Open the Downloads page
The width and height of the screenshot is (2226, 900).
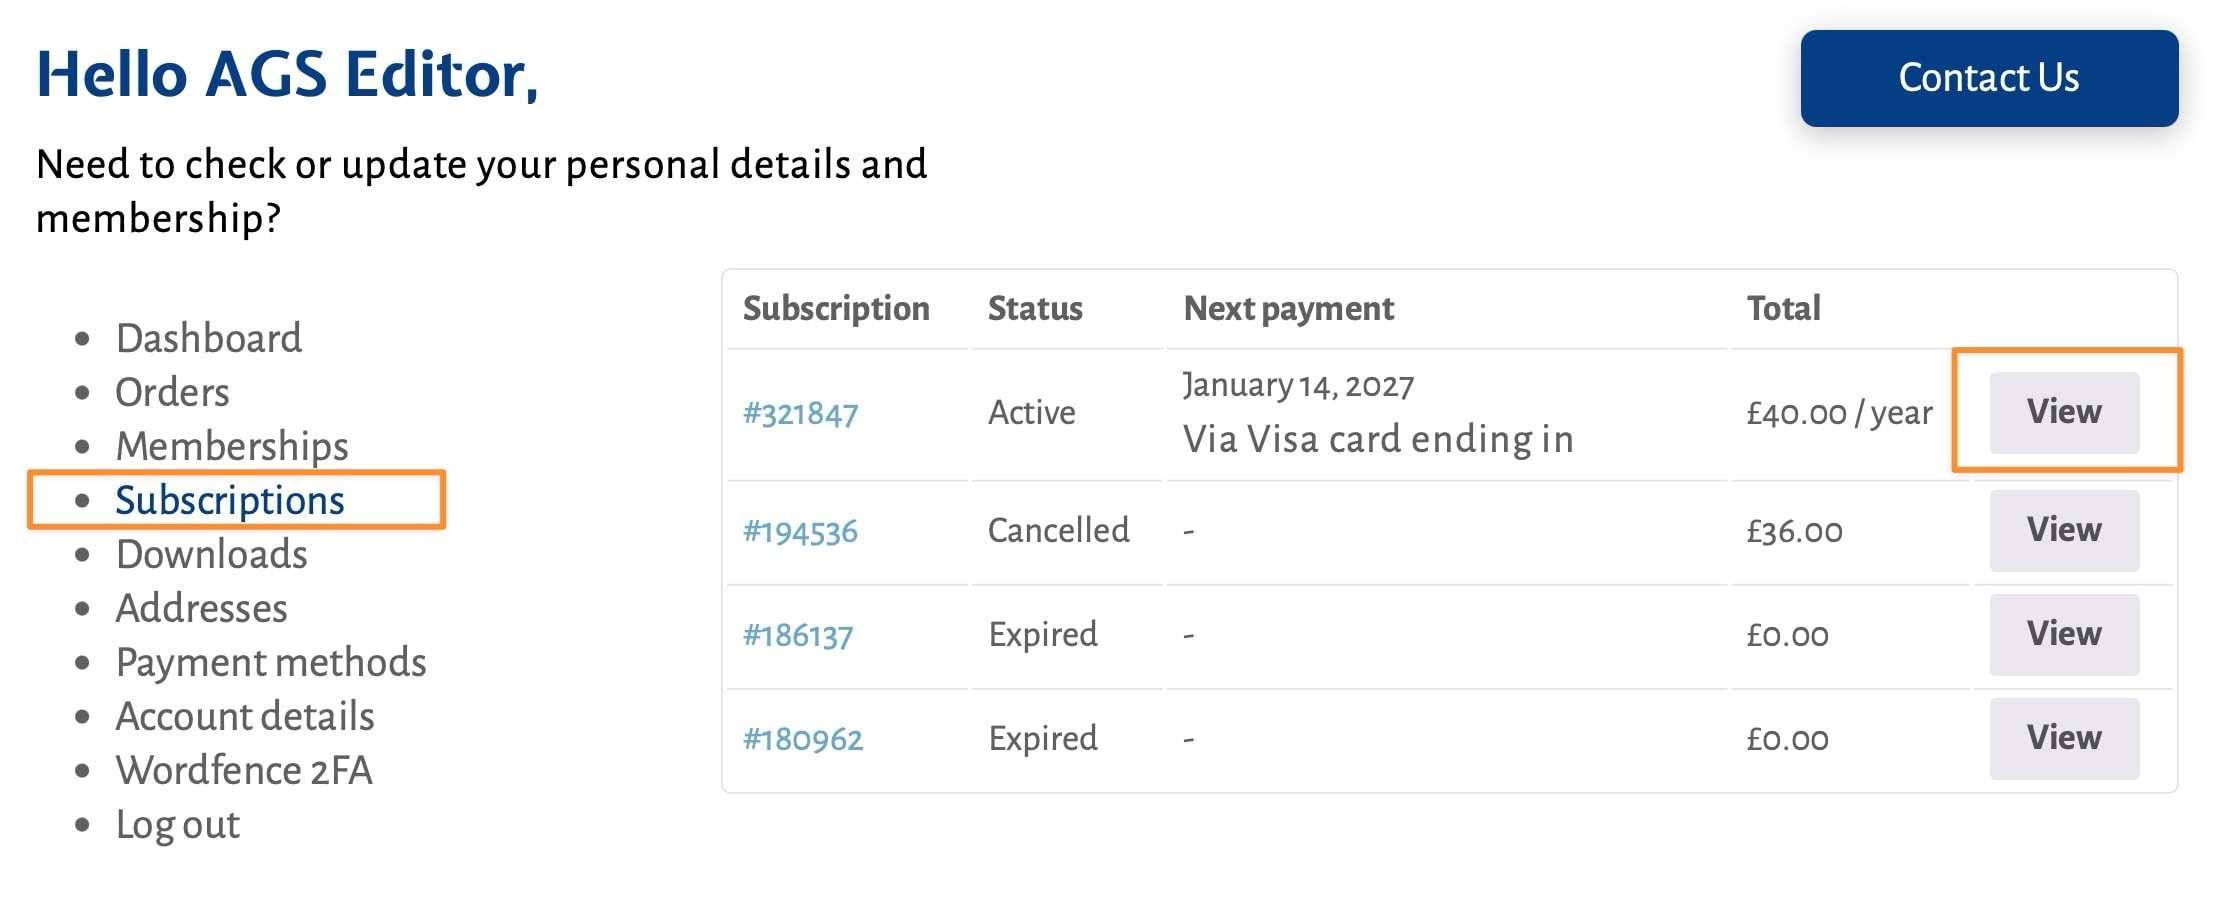click(x=211, y=554)
